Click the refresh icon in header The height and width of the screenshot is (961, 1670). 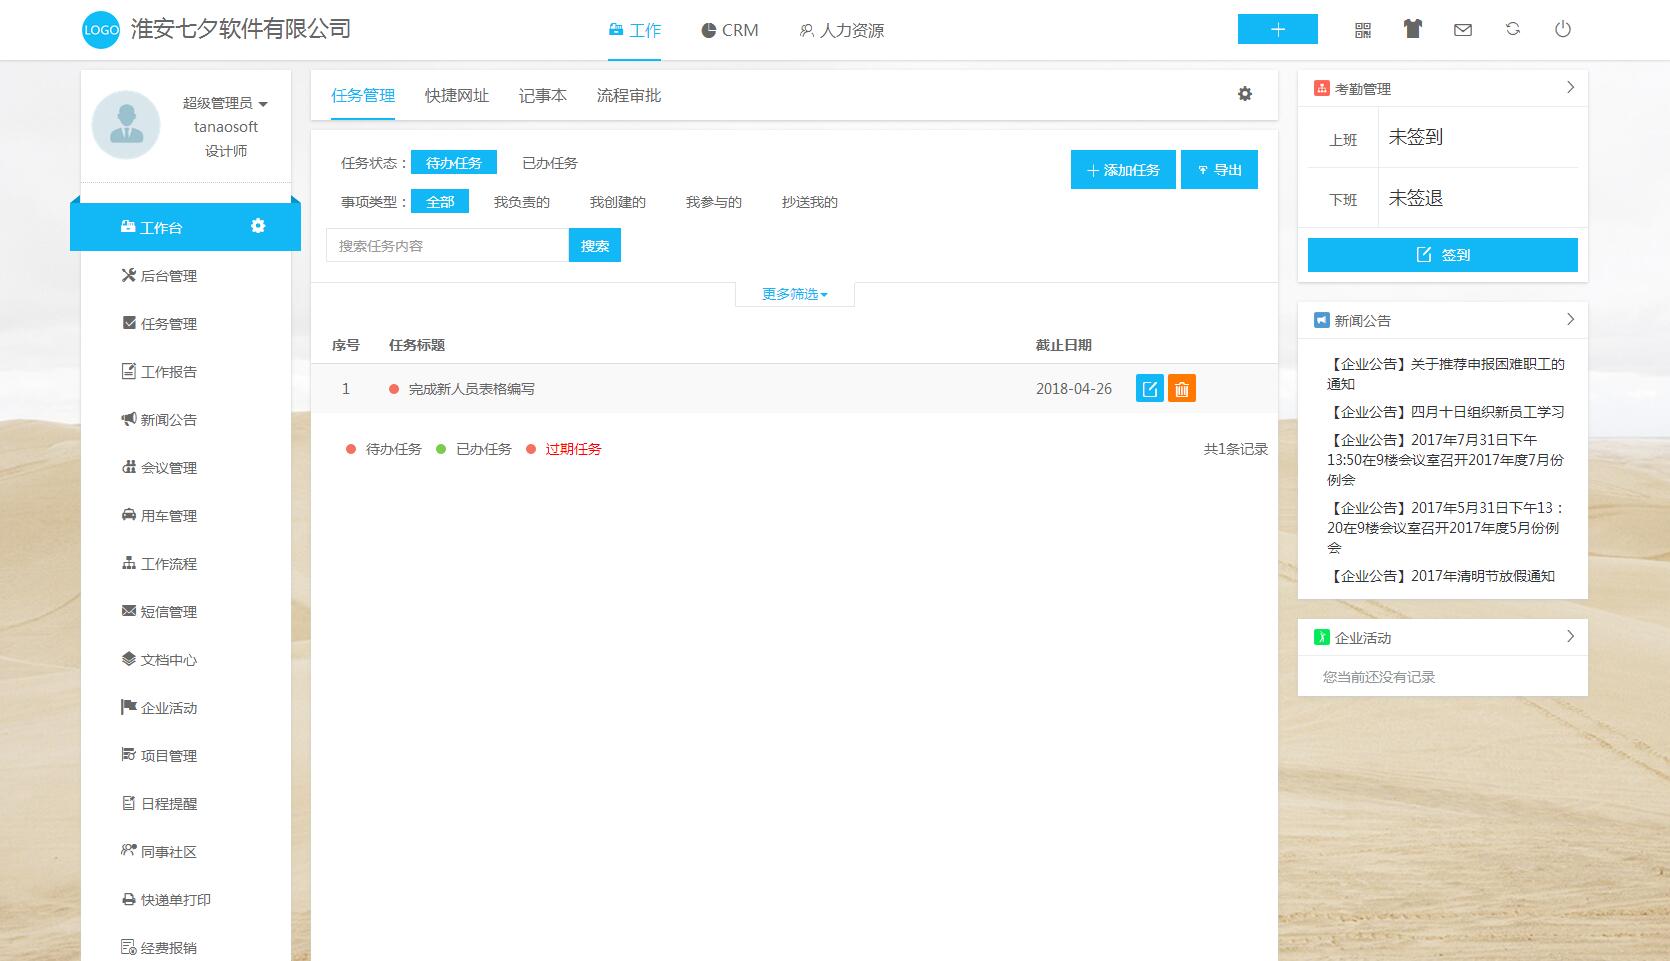click(1513, 29)
